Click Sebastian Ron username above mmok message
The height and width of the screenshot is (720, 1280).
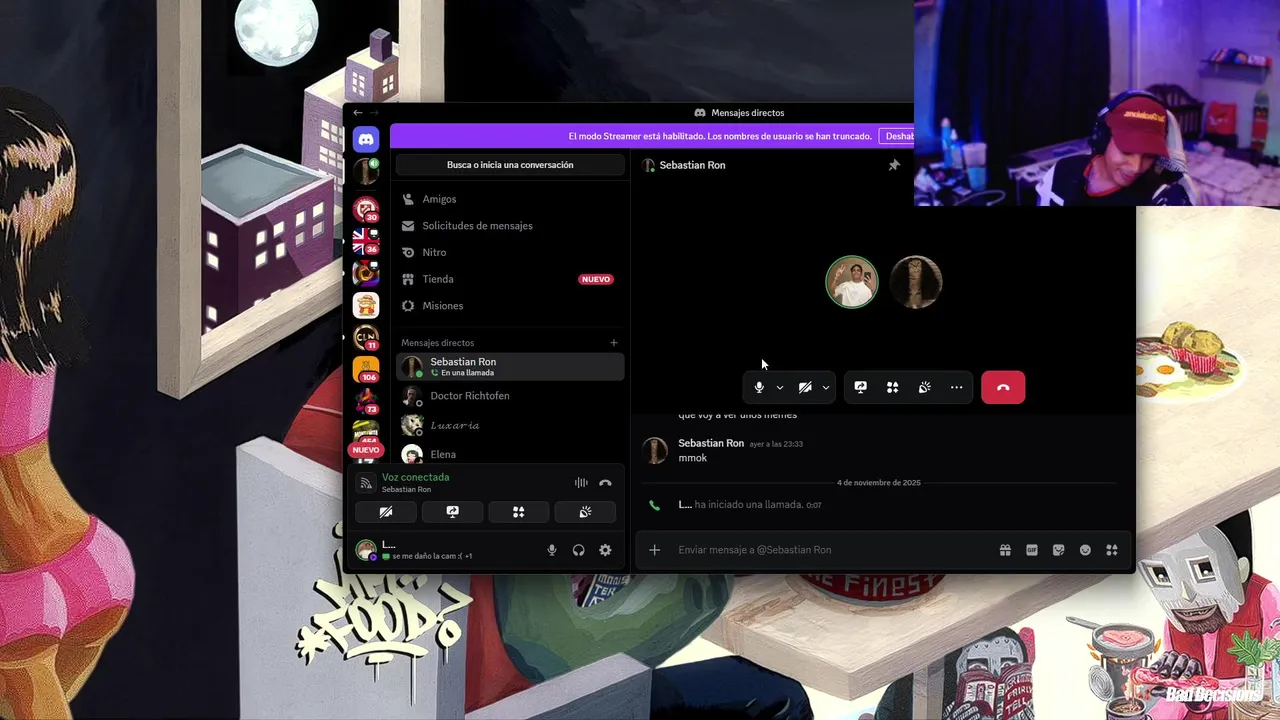click(711, 443)
